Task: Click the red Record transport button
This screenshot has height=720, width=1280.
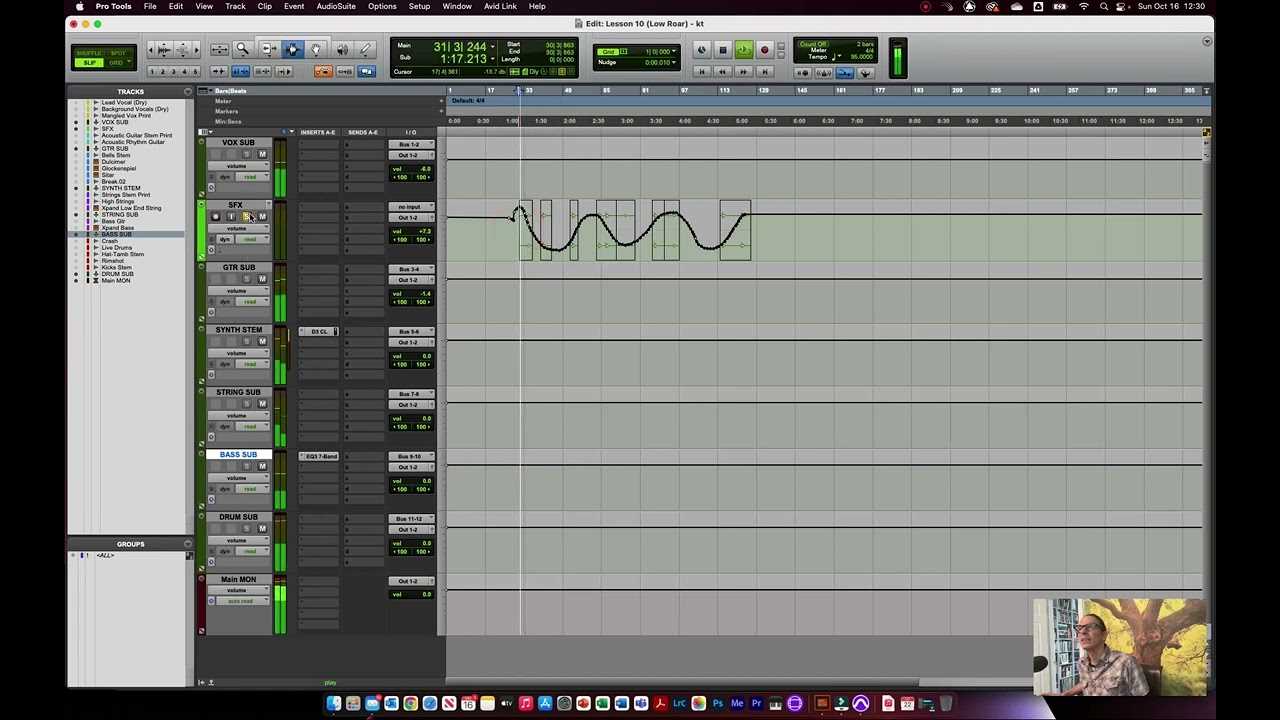Action: coord(764,50)
